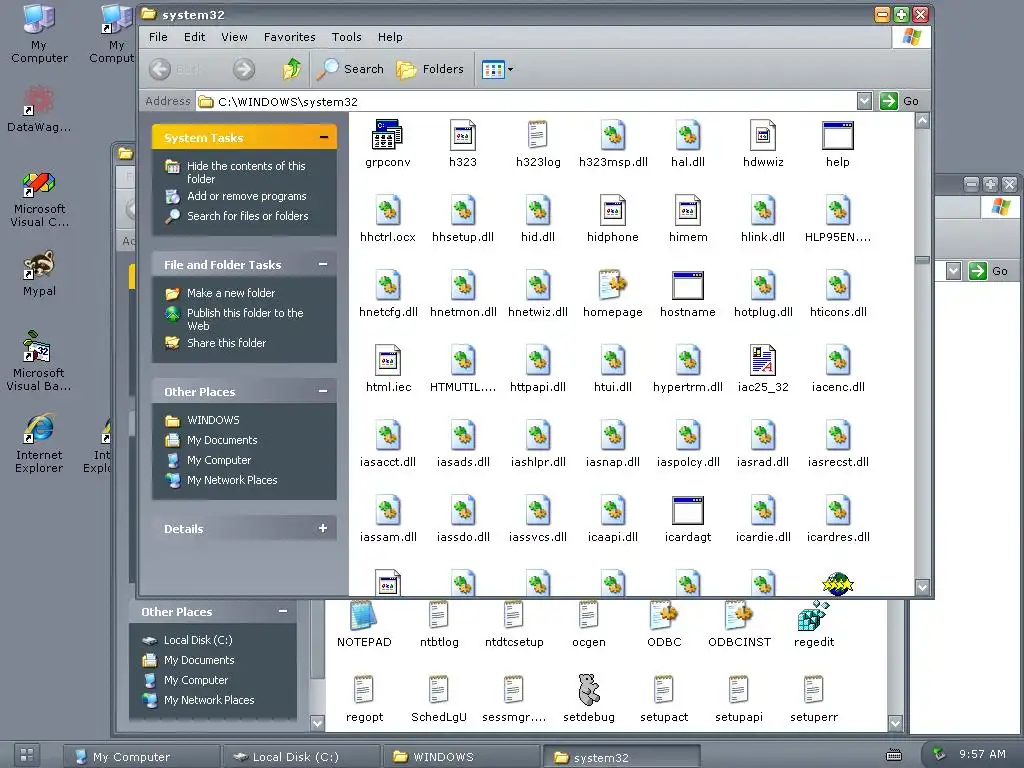Collapse the File and Folder Tasks panel
The width and height of the screenshot is (1024, 768).
(x=323, y=264)
